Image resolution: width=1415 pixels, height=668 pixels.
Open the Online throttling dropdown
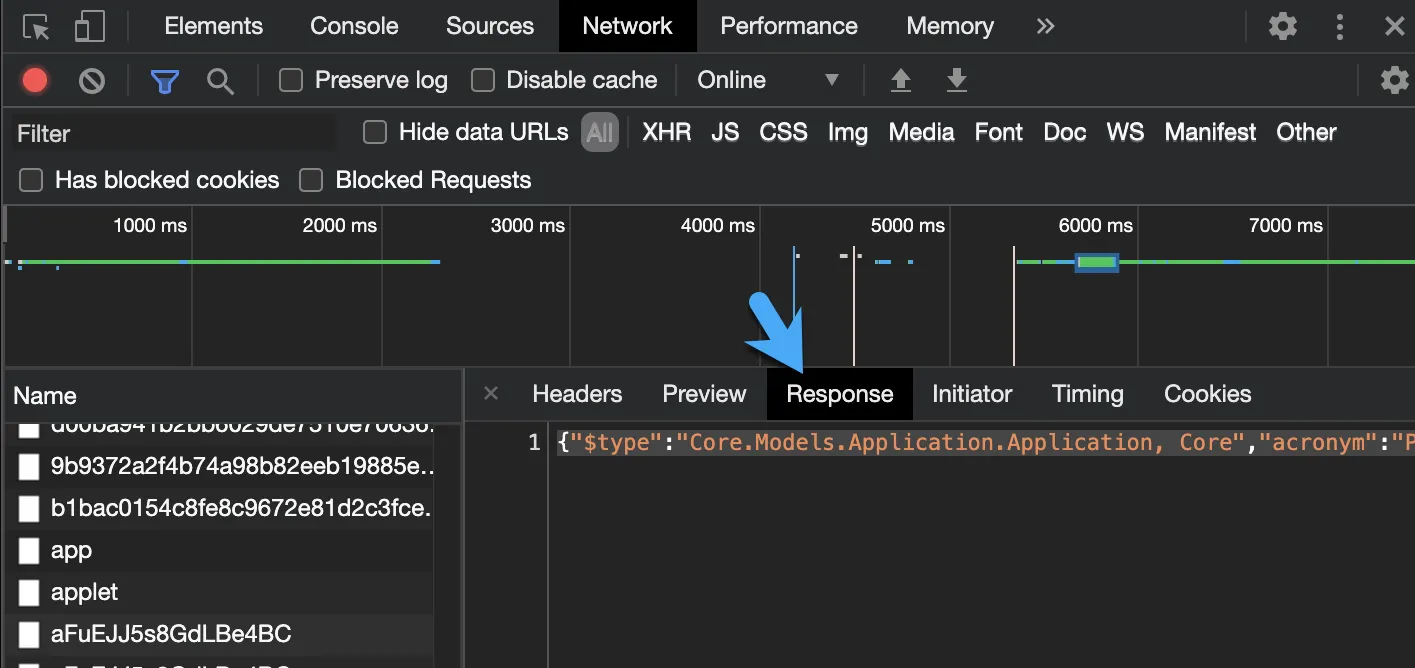coord(767,80)
